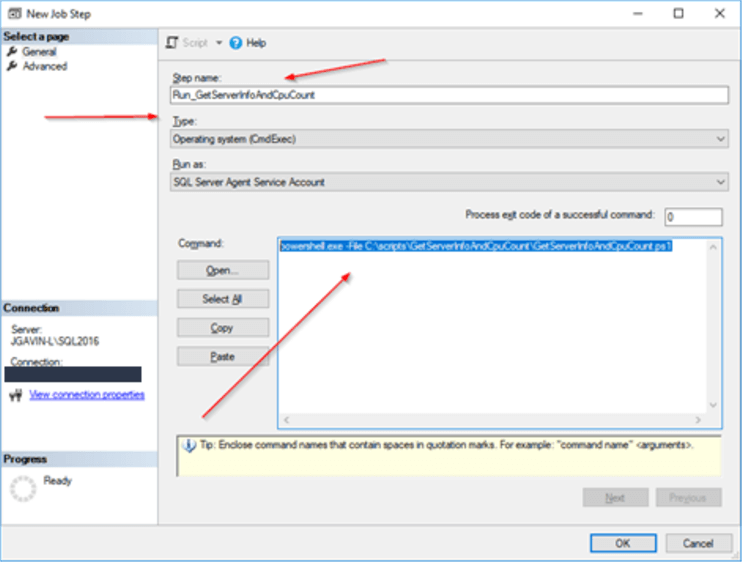The height and width of the screenshot is (562, 742).
Task: Click command box right scroll arrow
Action: click(698, 420)
